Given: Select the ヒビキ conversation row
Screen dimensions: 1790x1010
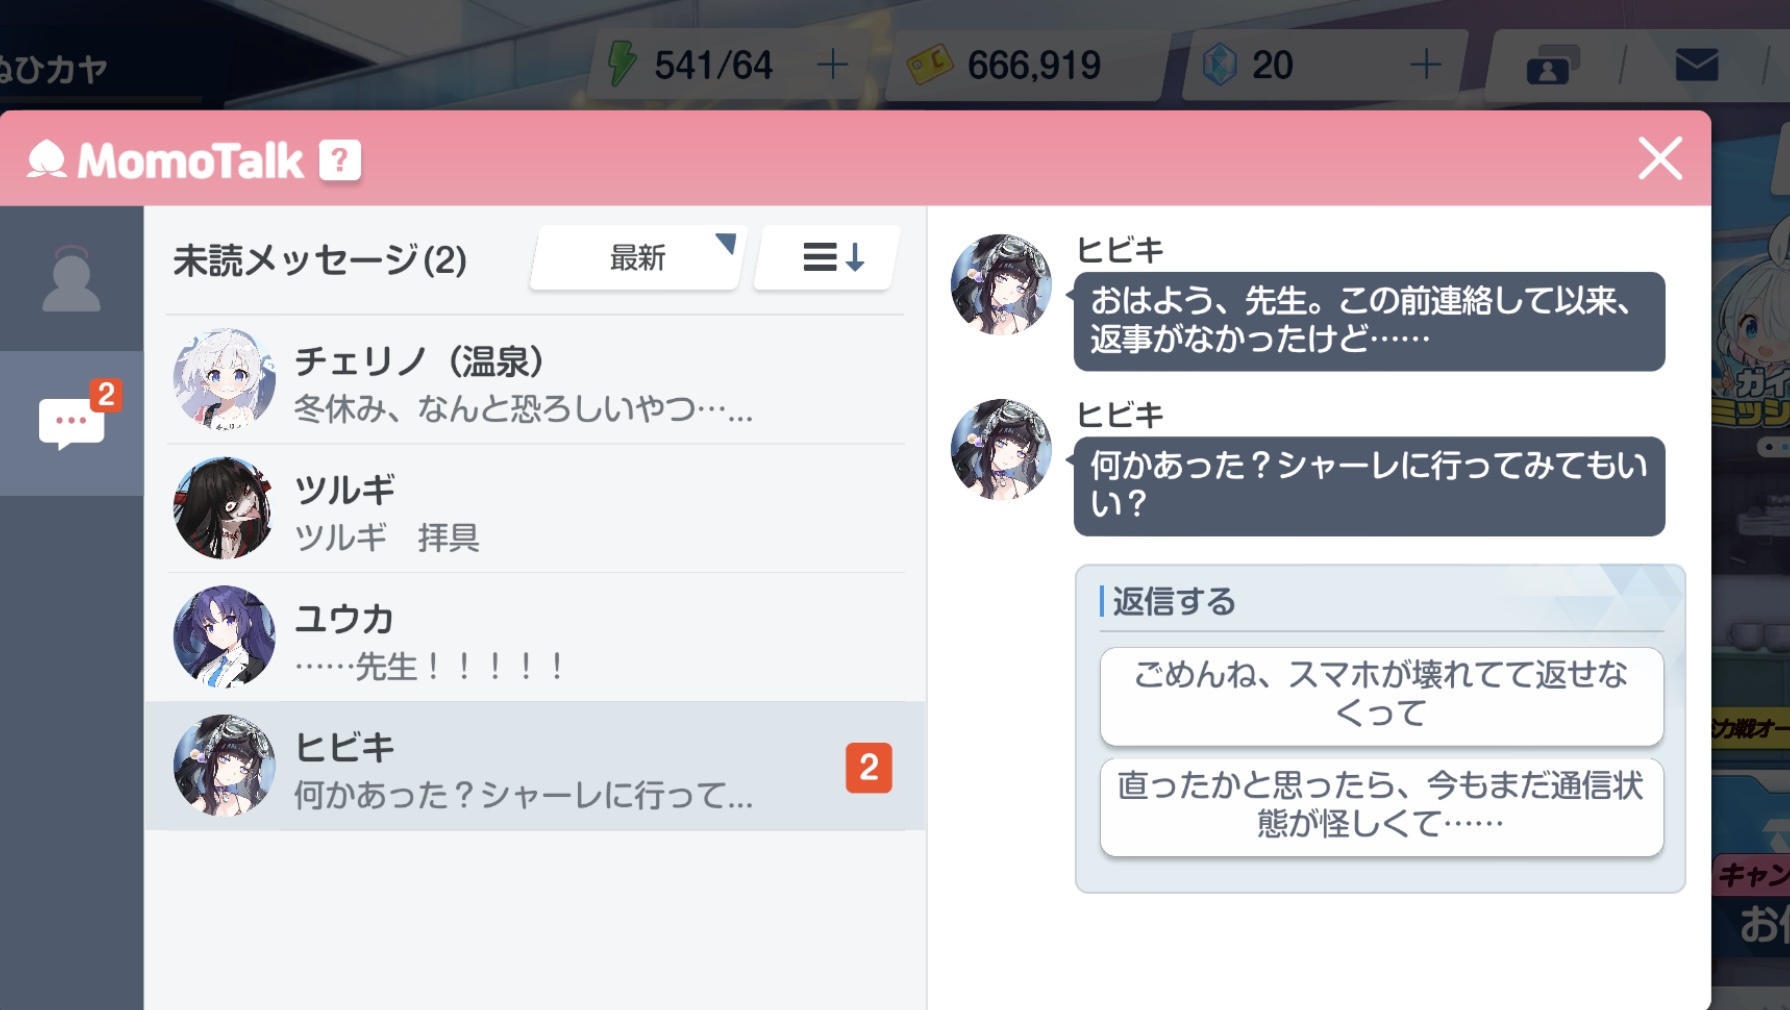Looking at the screenshot, I should point(536,766).
